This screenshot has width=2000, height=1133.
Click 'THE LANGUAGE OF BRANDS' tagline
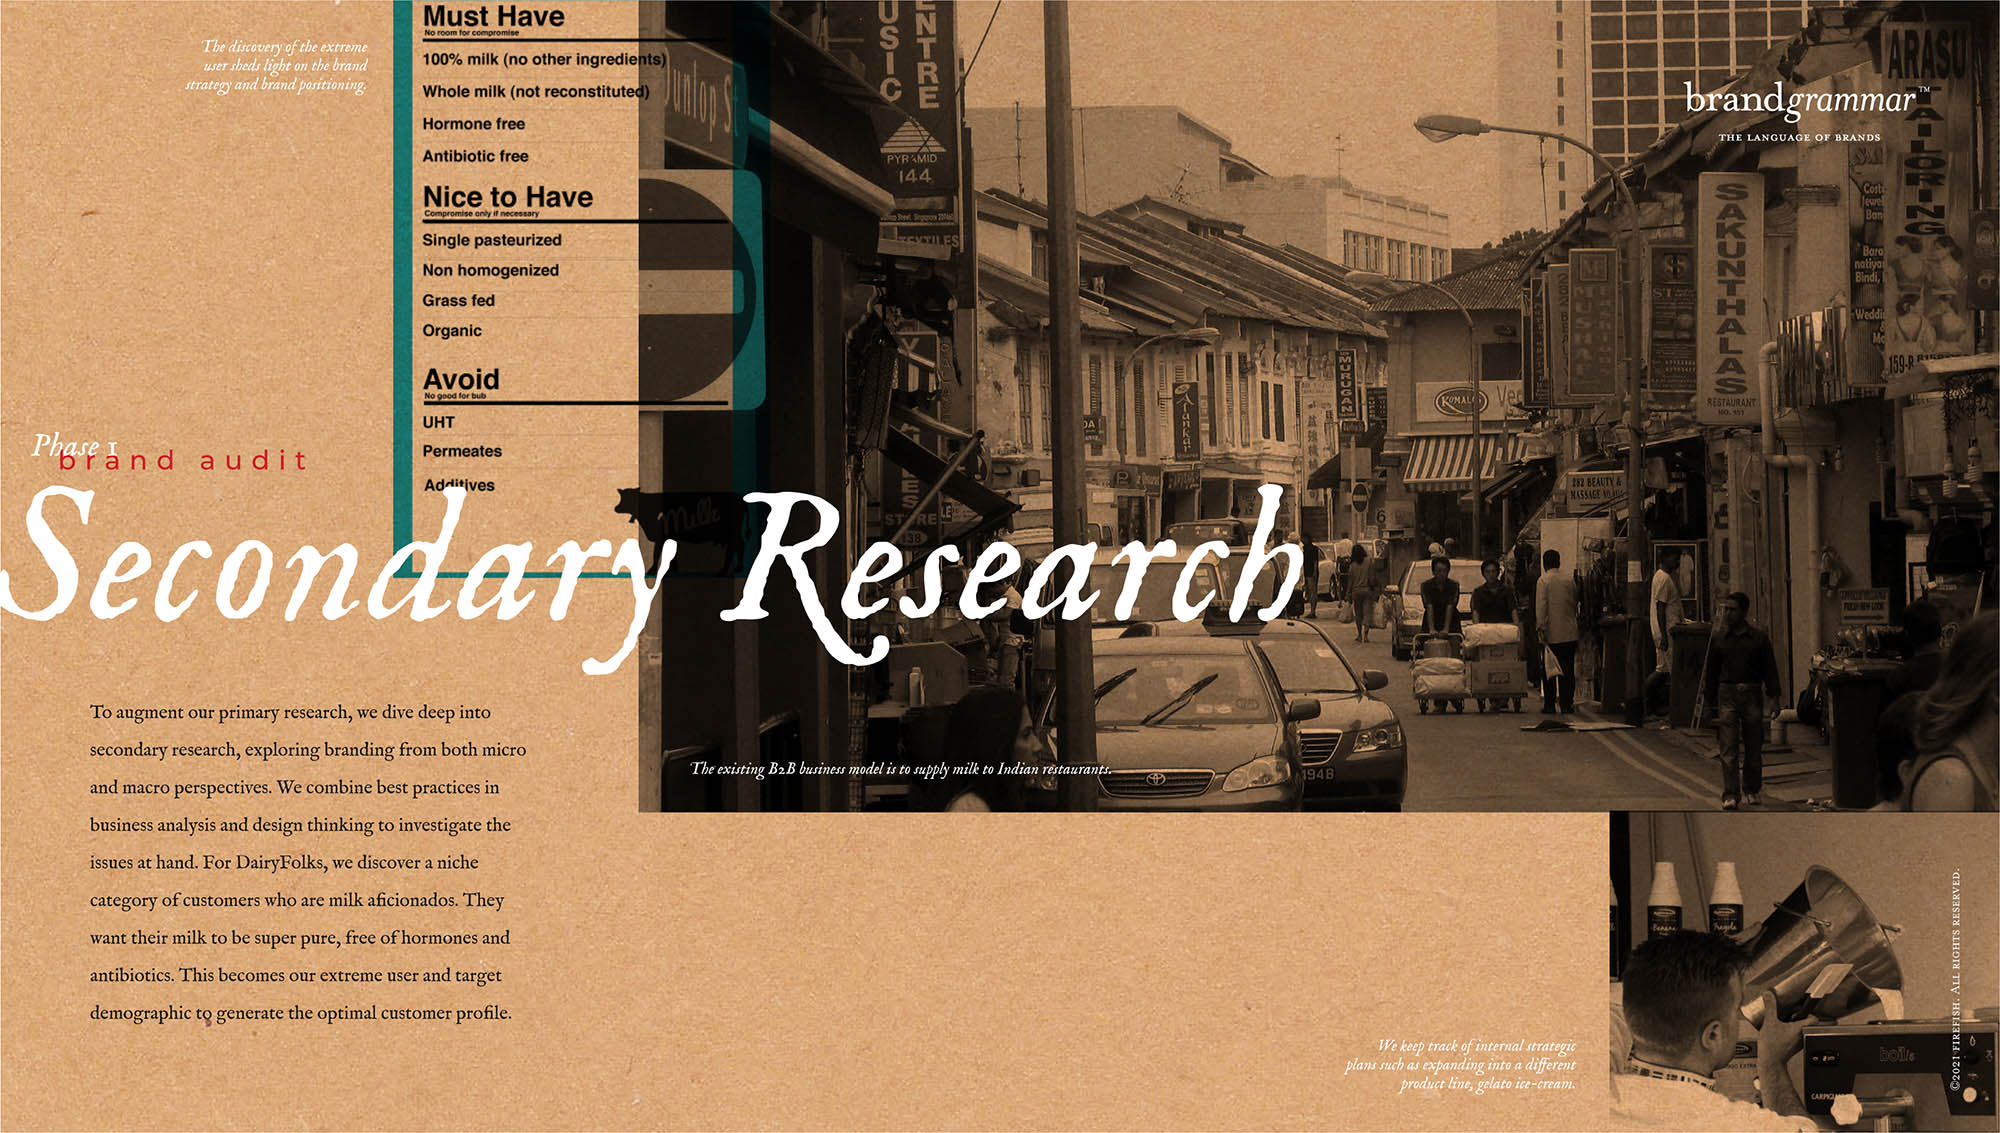pyautogui.click(x=1799, y=137)
